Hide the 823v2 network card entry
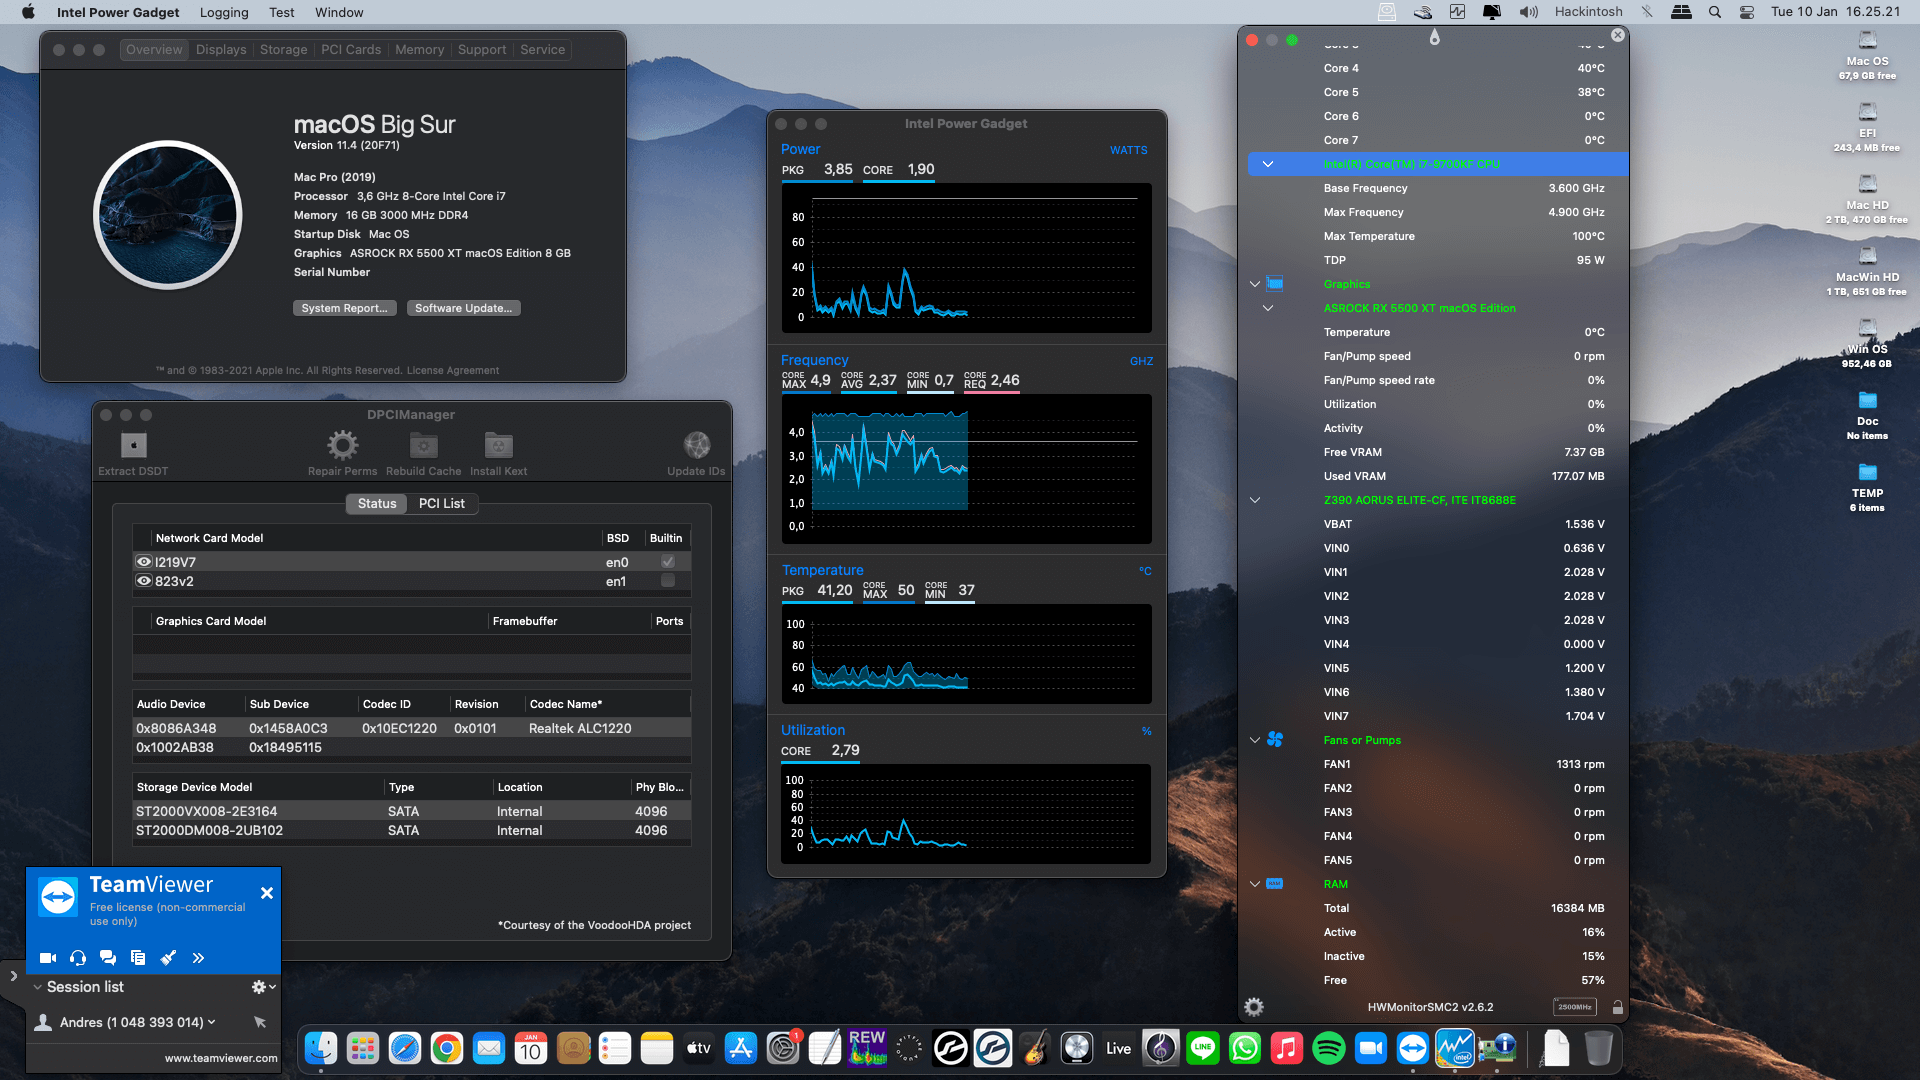Screen dimensions: 1920x1080 coord(143,580)
